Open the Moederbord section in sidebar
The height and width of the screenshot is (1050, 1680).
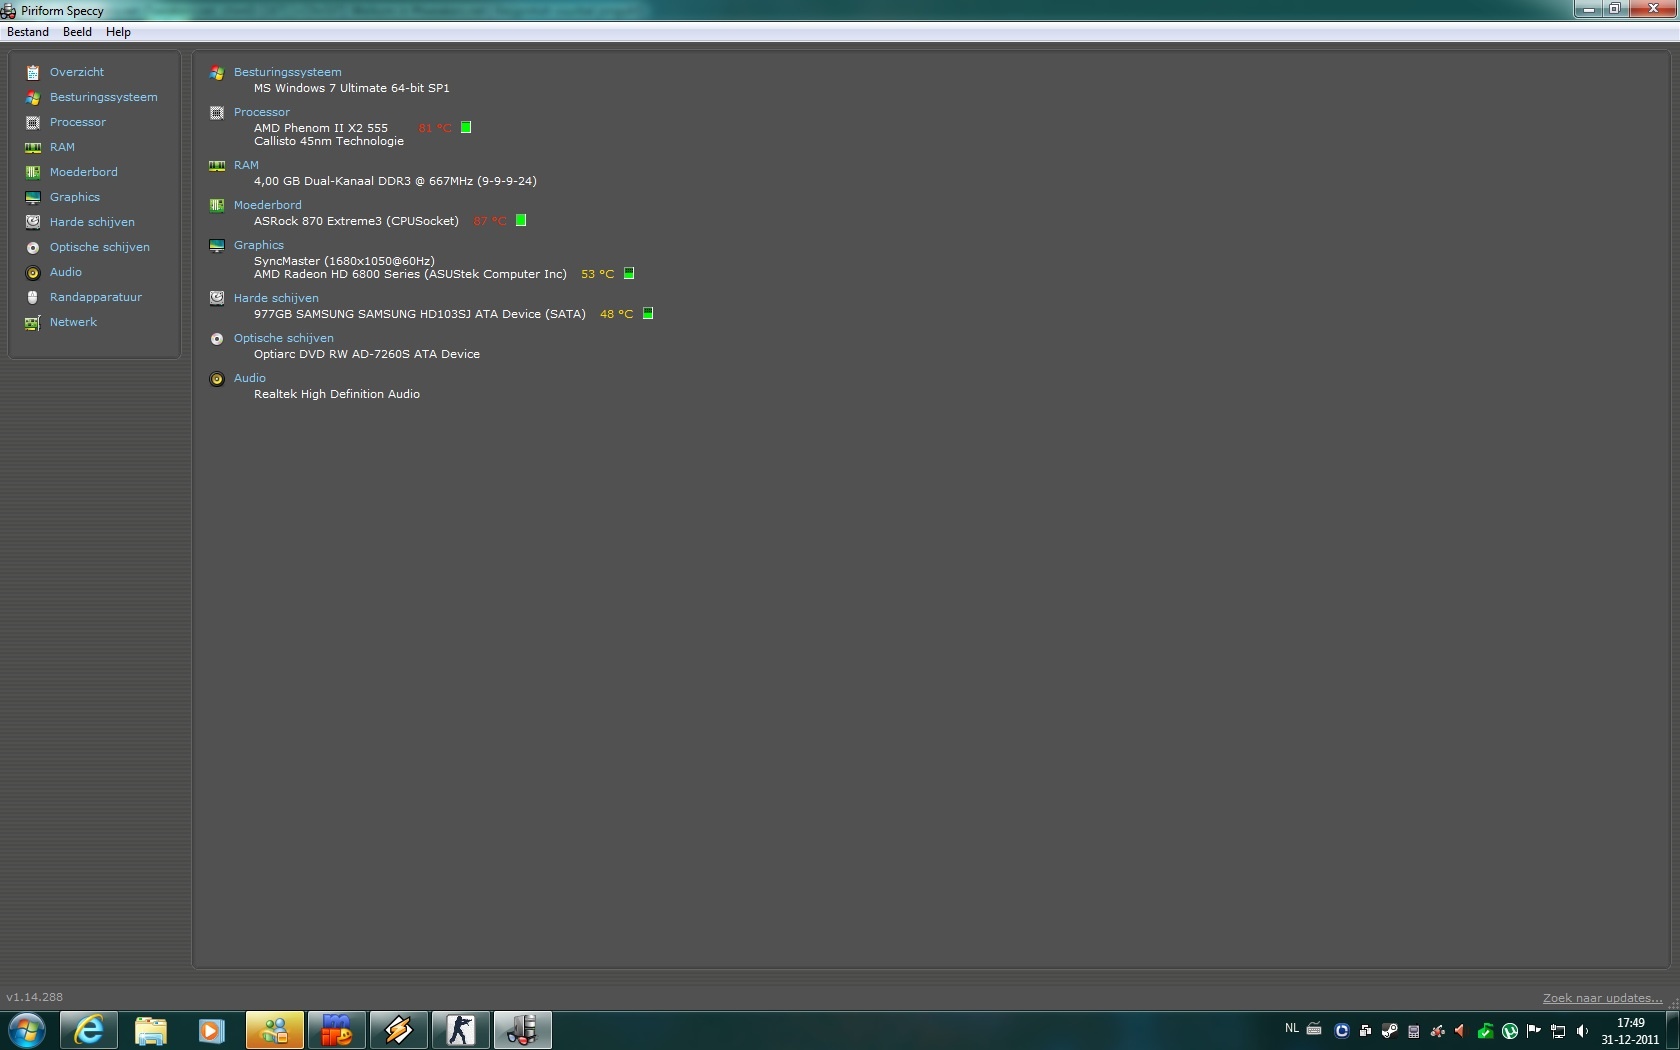pos(84,172)
